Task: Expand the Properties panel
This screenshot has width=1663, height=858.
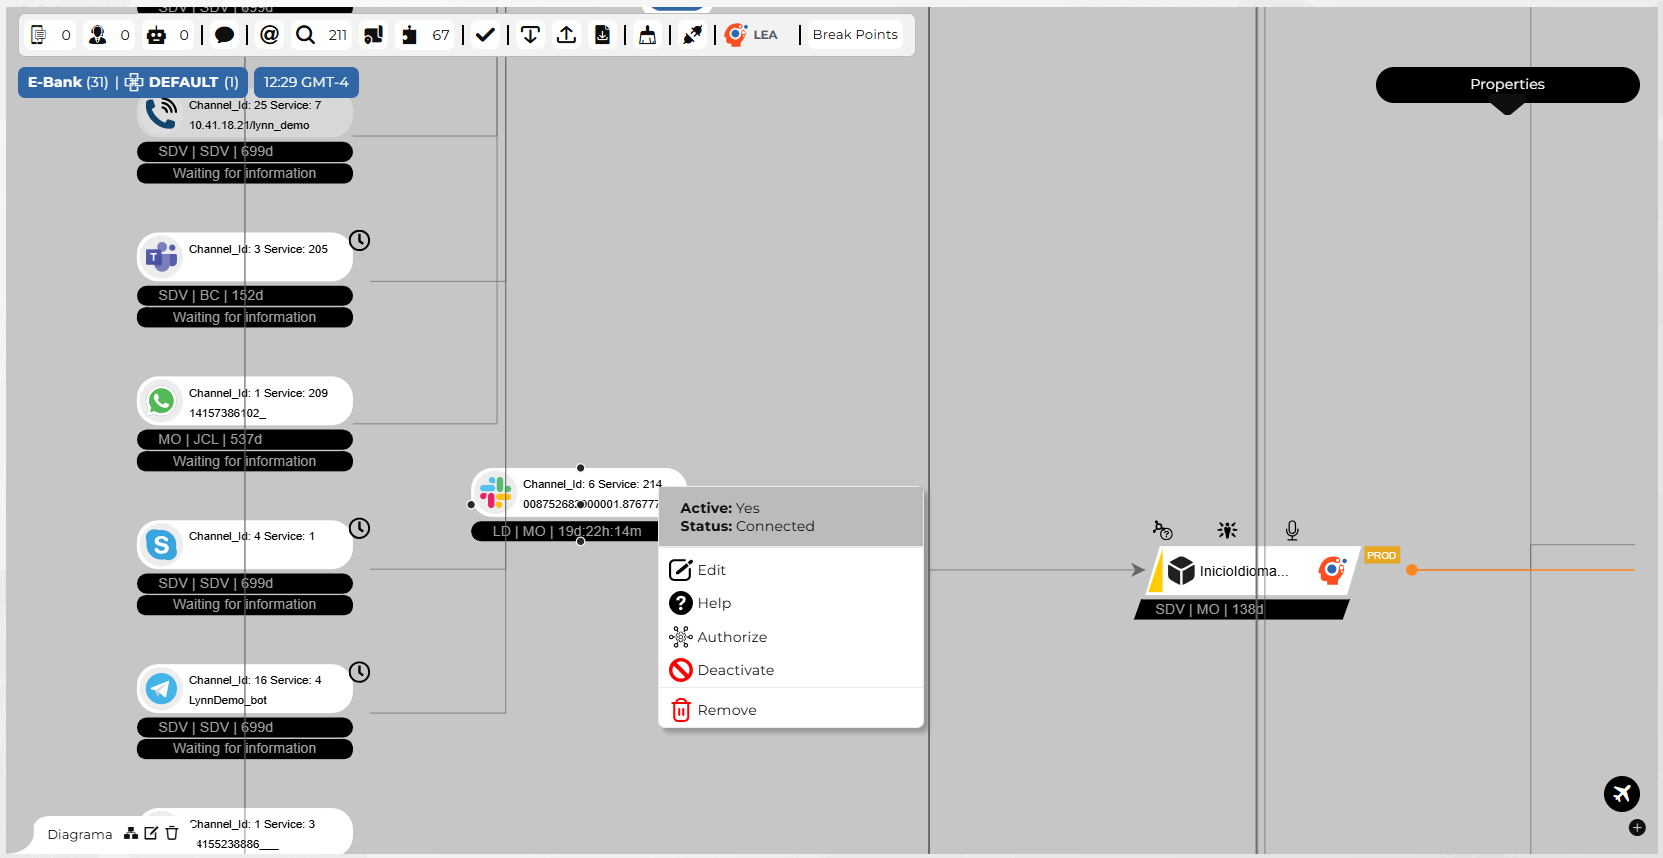Action: 1506,85
